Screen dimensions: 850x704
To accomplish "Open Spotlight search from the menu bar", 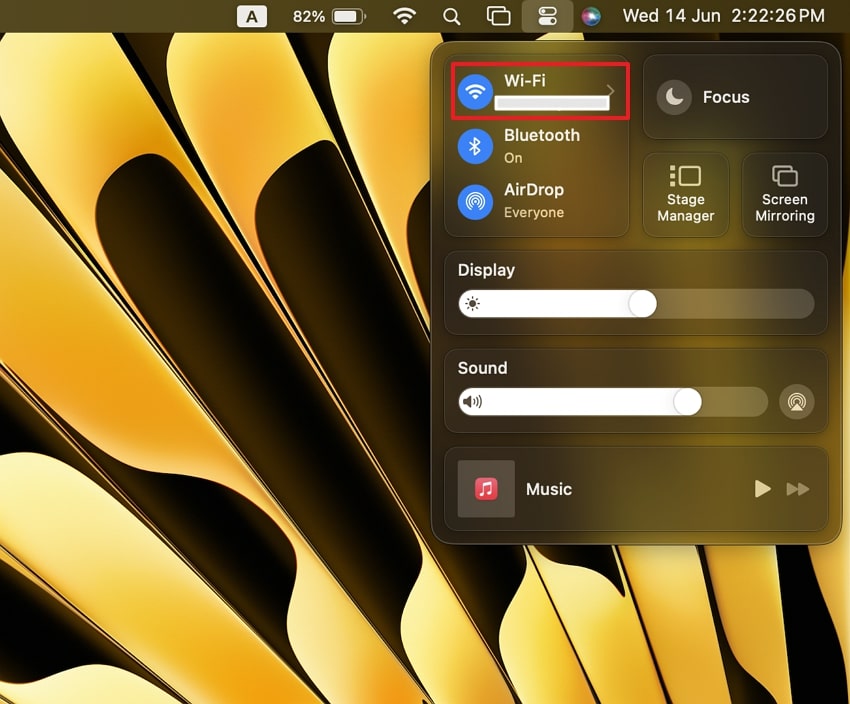I will tap(451, 16).
